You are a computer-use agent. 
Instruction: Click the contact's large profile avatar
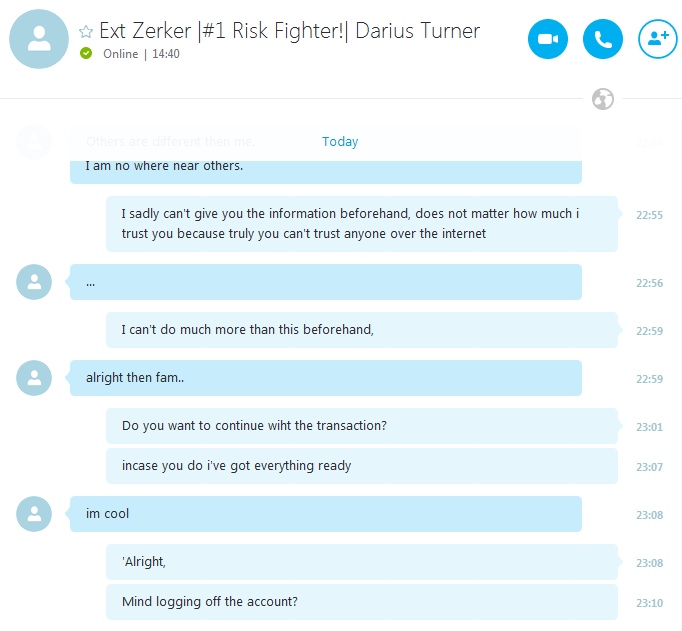coord(39,39)
